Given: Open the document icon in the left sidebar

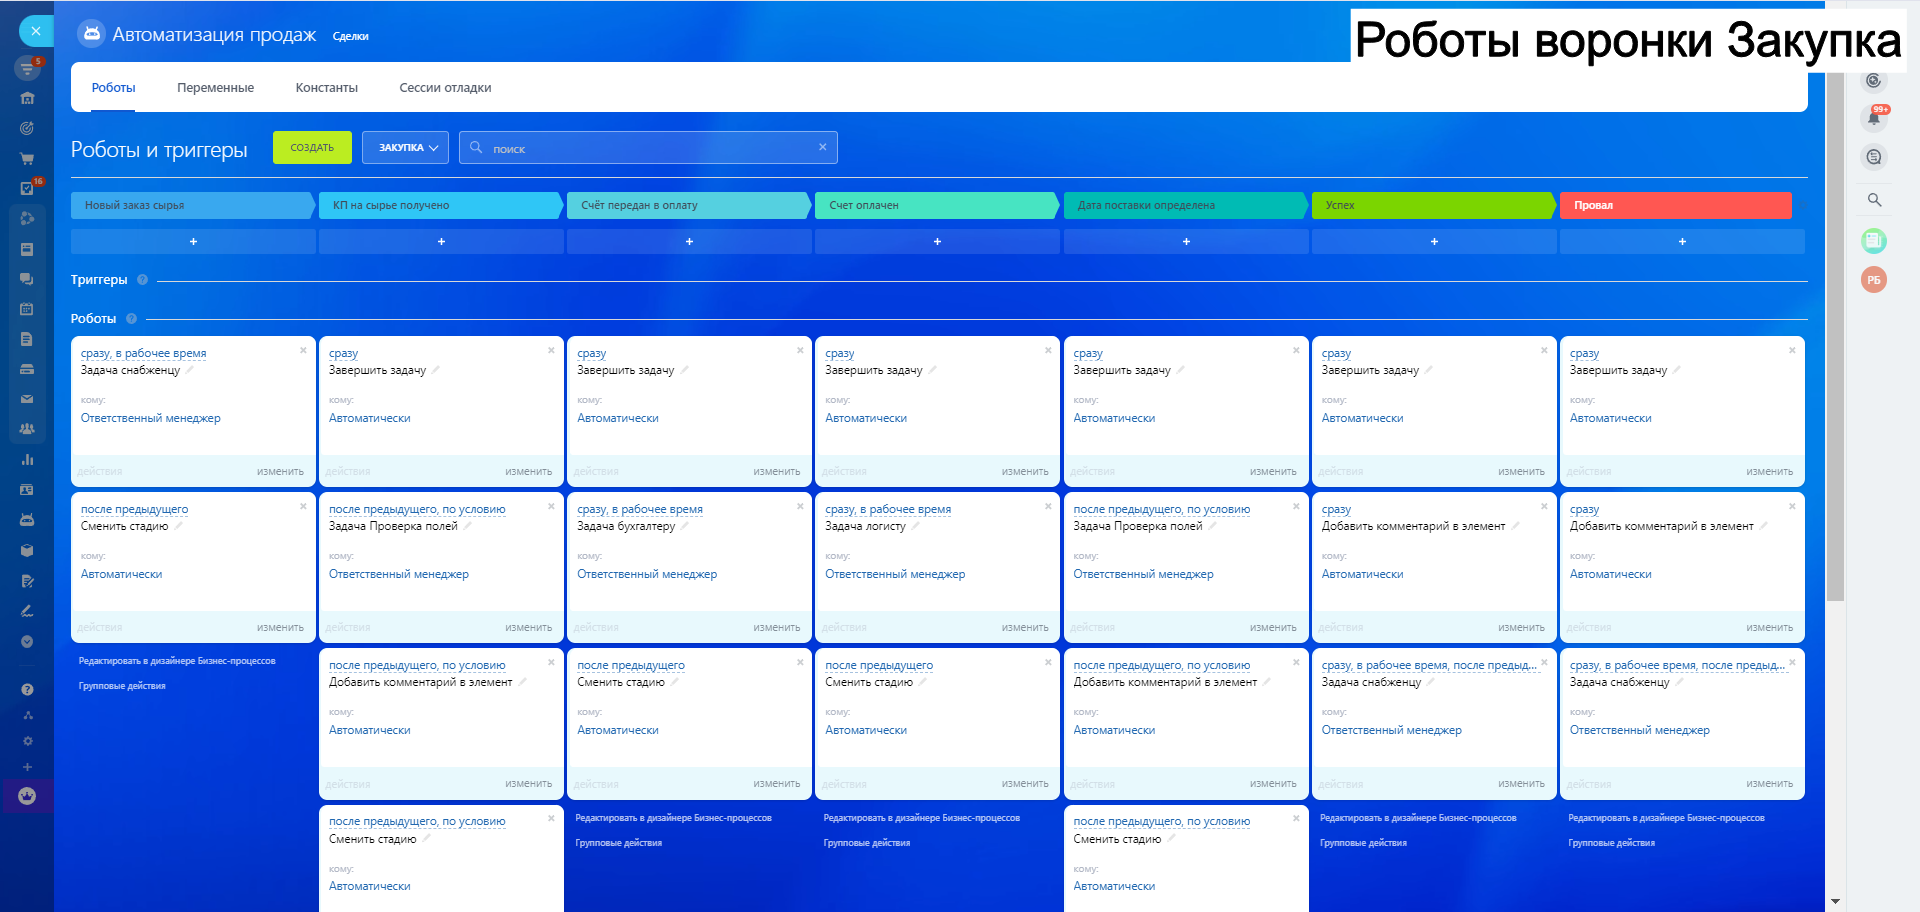Looking at the screenshot, I should pyautogui.click(x=27, y=339).
